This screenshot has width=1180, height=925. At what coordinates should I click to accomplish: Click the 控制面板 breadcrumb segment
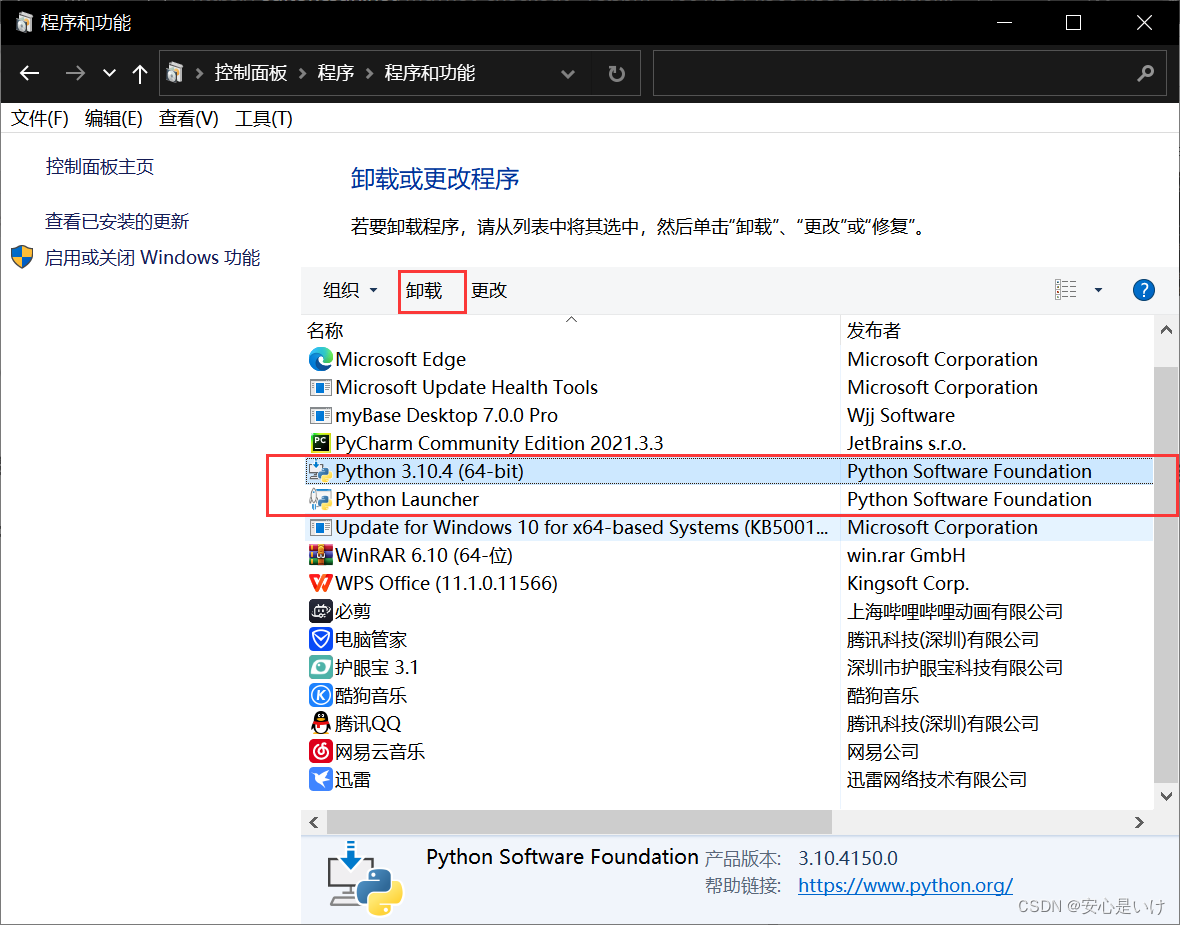(251, 73)
